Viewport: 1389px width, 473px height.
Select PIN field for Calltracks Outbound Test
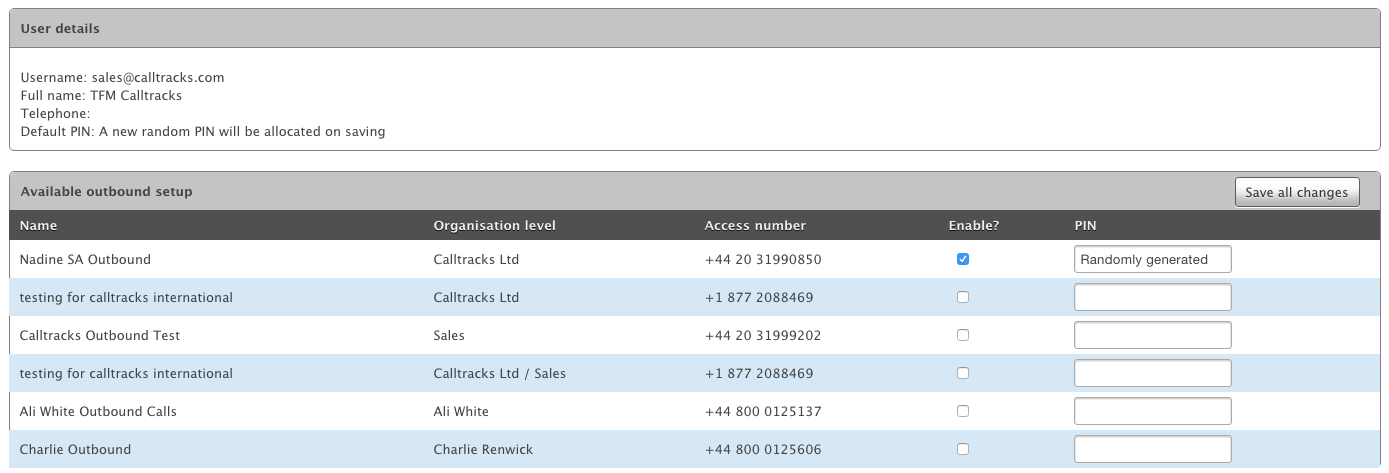[x=1153, y=335]
